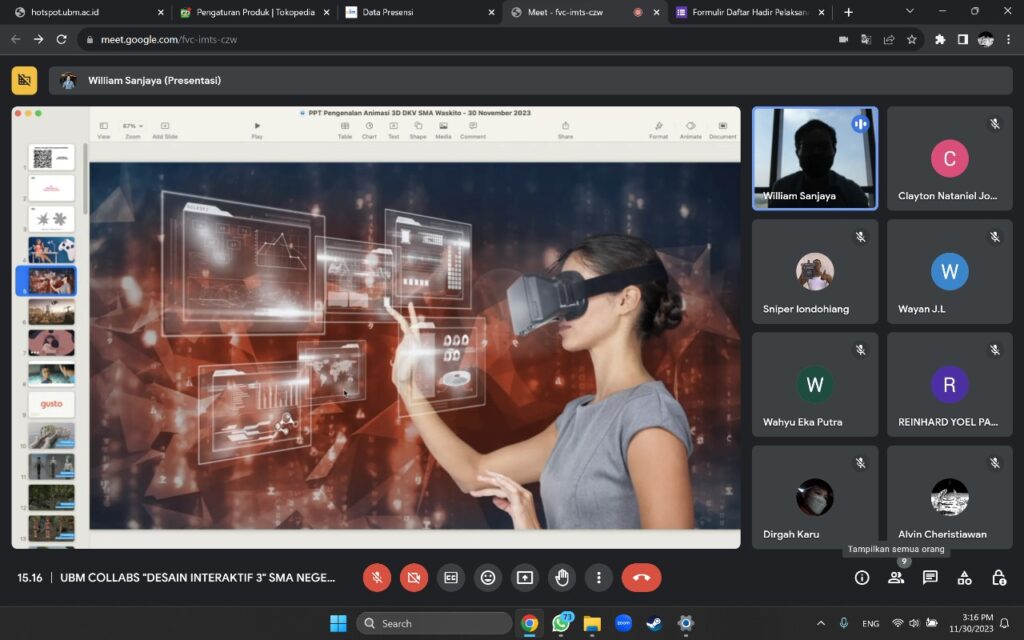The height and width of the screenshot is (640, 1024).
Task: Open the Format panel in Keynote
Action: (658, 129)
